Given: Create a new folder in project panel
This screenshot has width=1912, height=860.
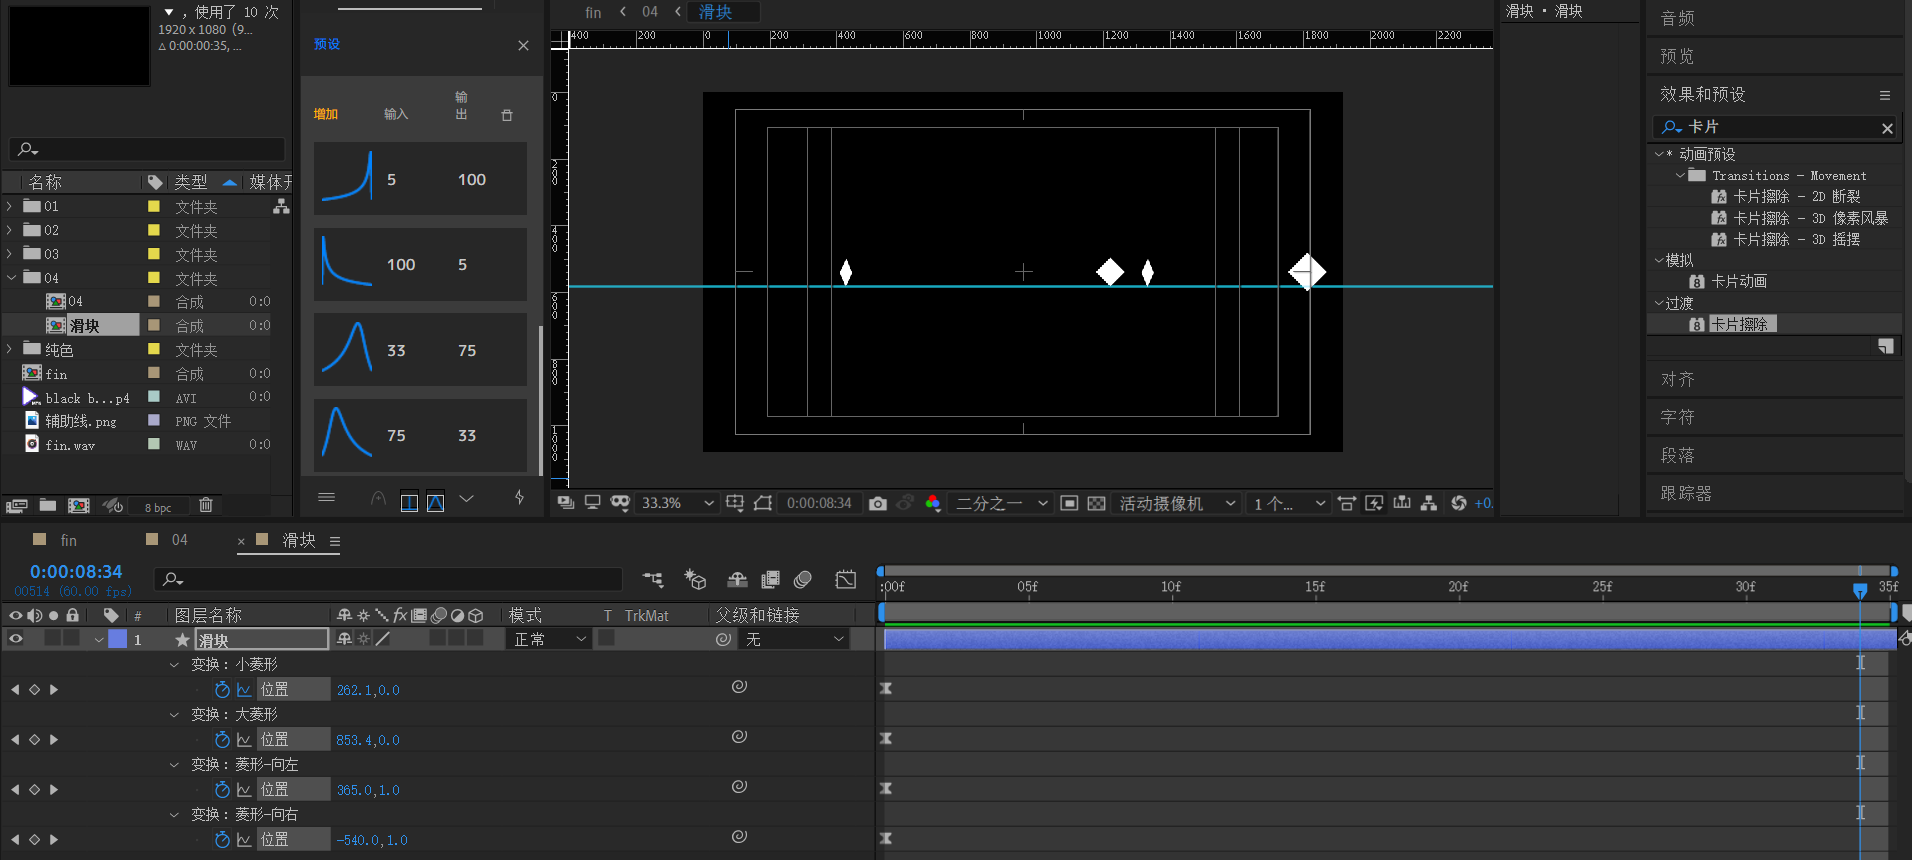Looking at the screenshot, I should pos(47,506).
